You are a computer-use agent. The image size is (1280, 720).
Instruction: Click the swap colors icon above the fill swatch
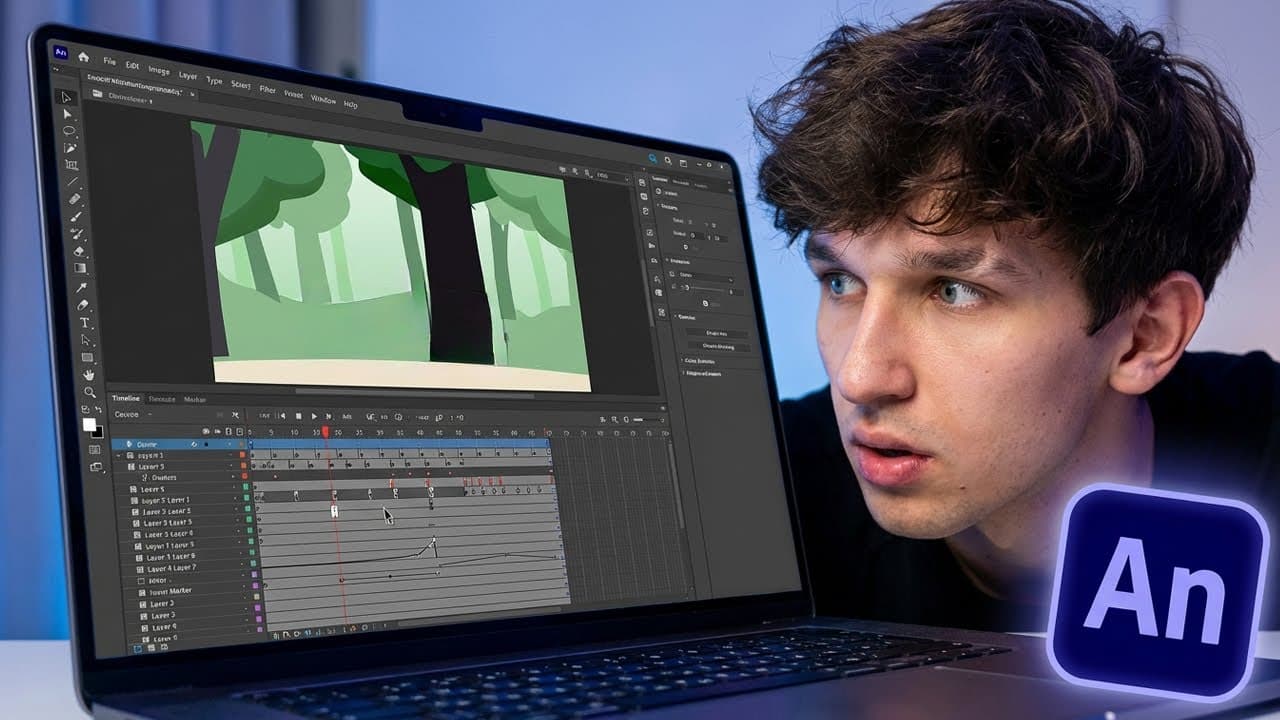click(x=98, y=411)
